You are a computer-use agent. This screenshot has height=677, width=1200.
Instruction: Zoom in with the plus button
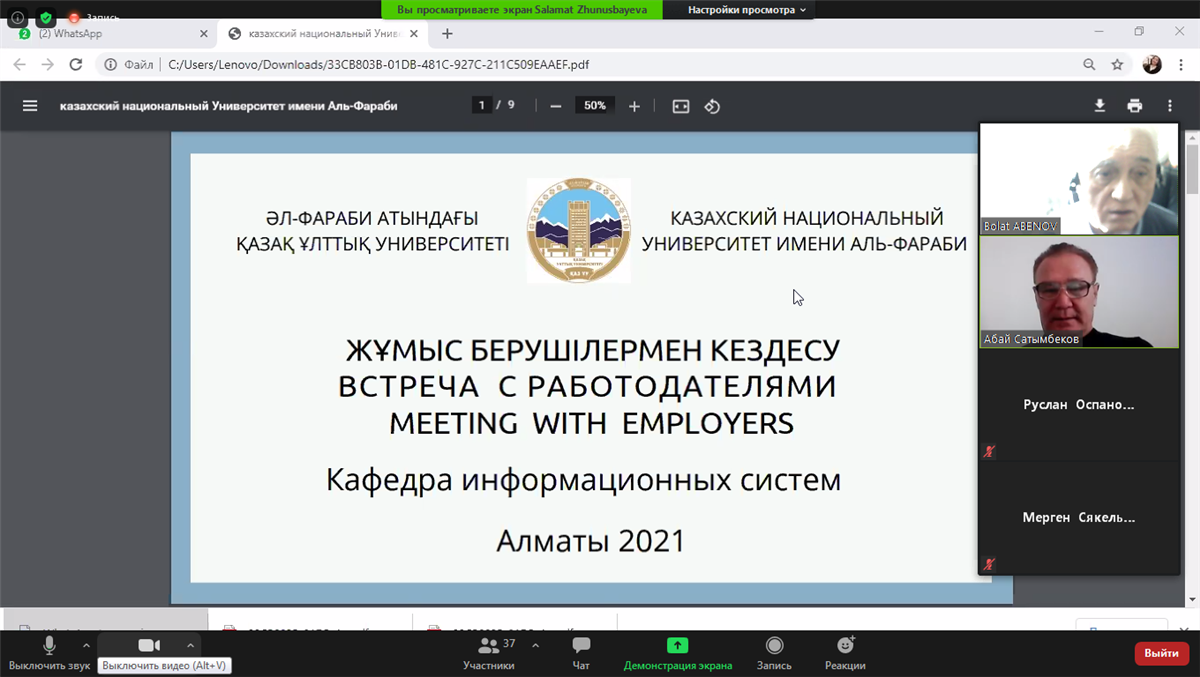pos(634,106)
